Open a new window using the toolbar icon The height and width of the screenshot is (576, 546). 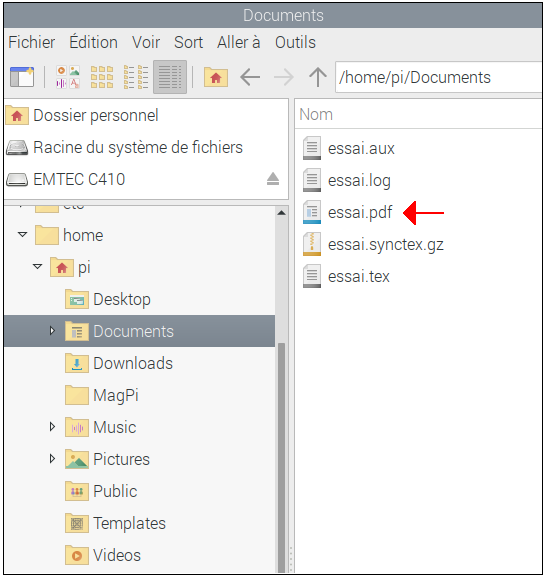[22, 77]
